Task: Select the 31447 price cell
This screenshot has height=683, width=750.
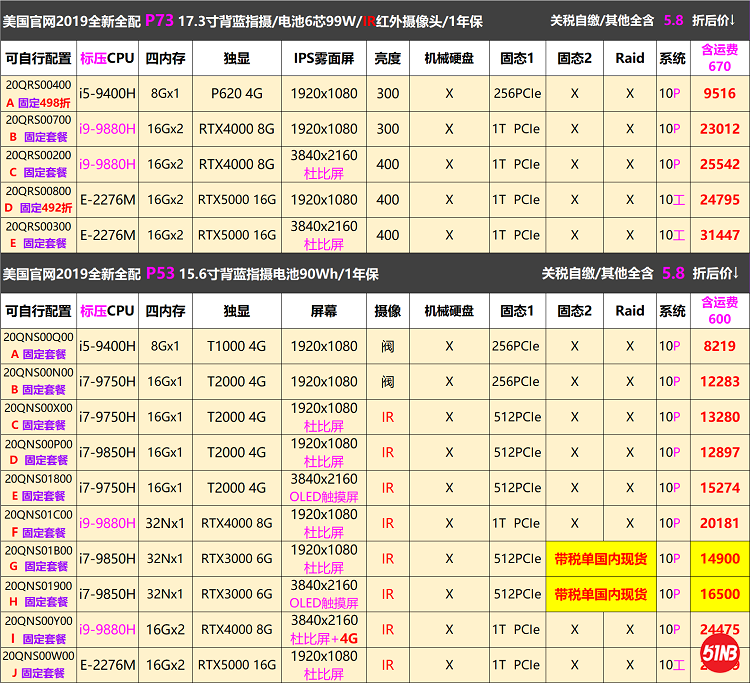Action: pos(719,235)
